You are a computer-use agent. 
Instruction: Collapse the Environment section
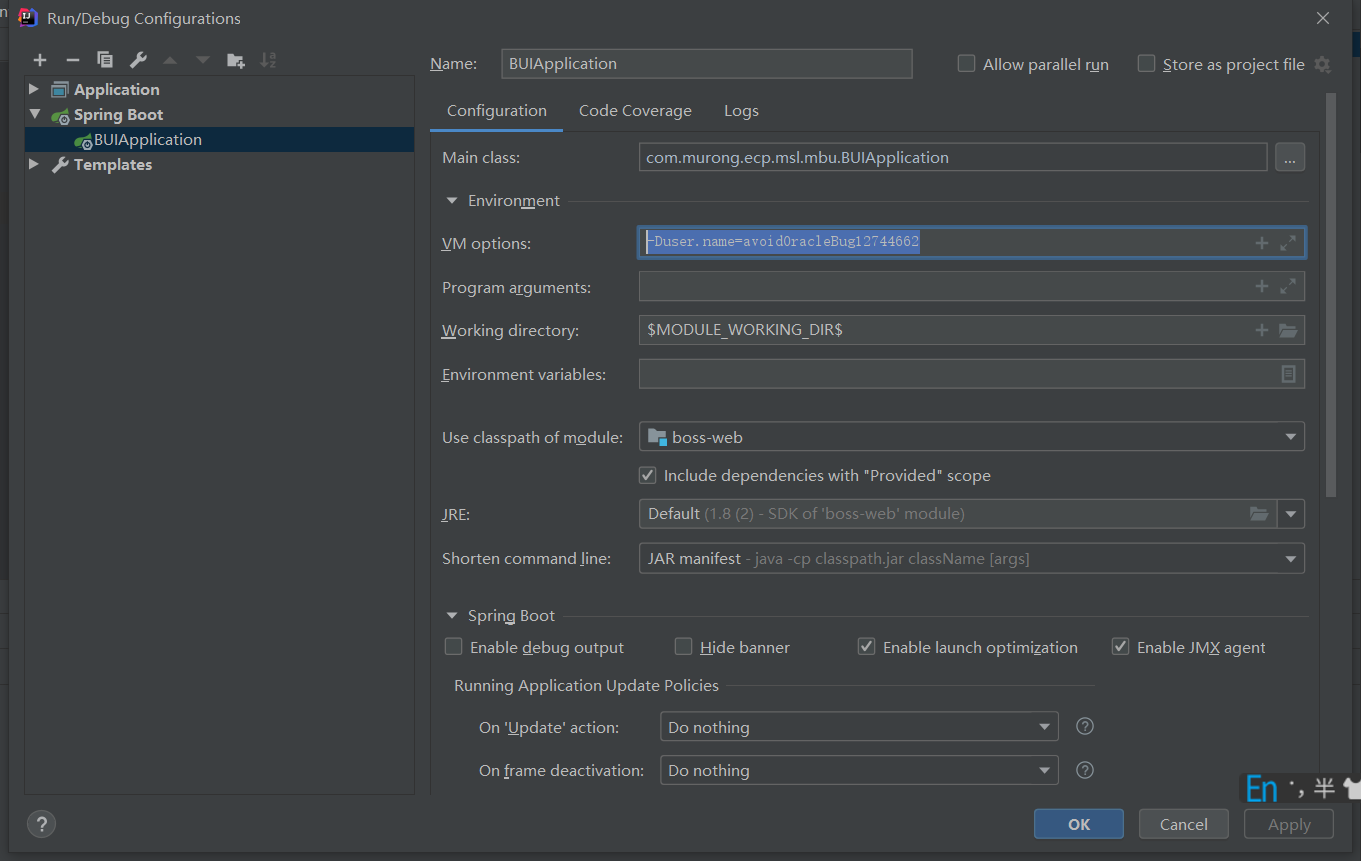click(452, 201)
